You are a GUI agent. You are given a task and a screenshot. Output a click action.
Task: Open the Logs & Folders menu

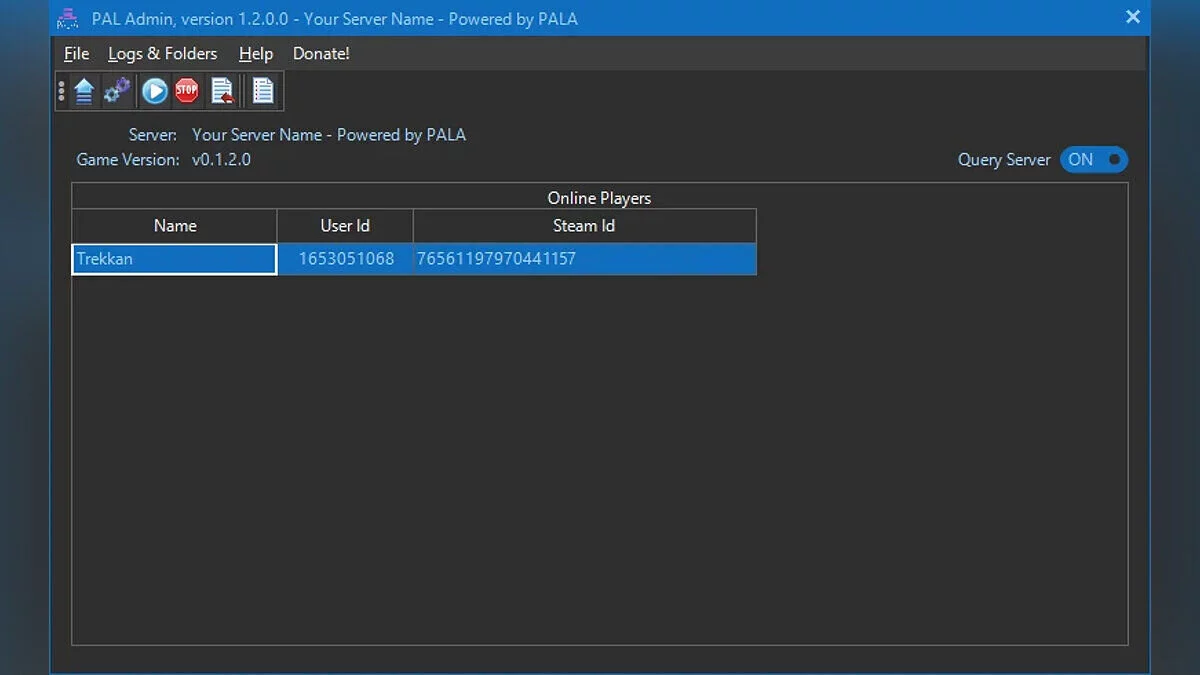coord(163,54)
